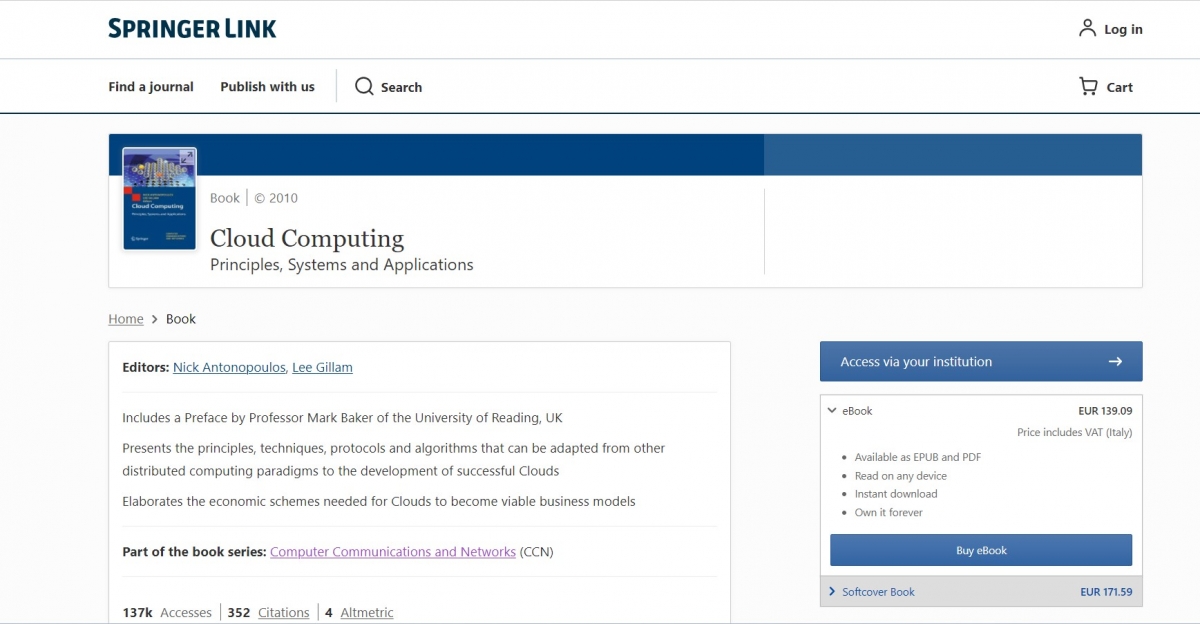Open Find a journal menu

[x=151, y=87]
